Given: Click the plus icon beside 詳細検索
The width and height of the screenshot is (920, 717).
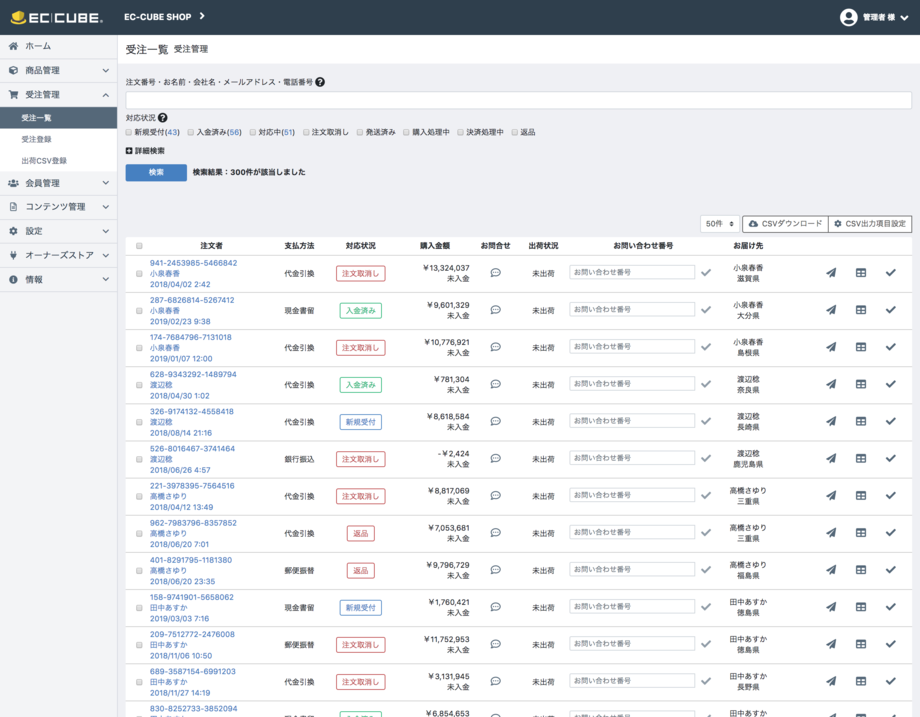Looking at the screenshot, I should (129, 151).
